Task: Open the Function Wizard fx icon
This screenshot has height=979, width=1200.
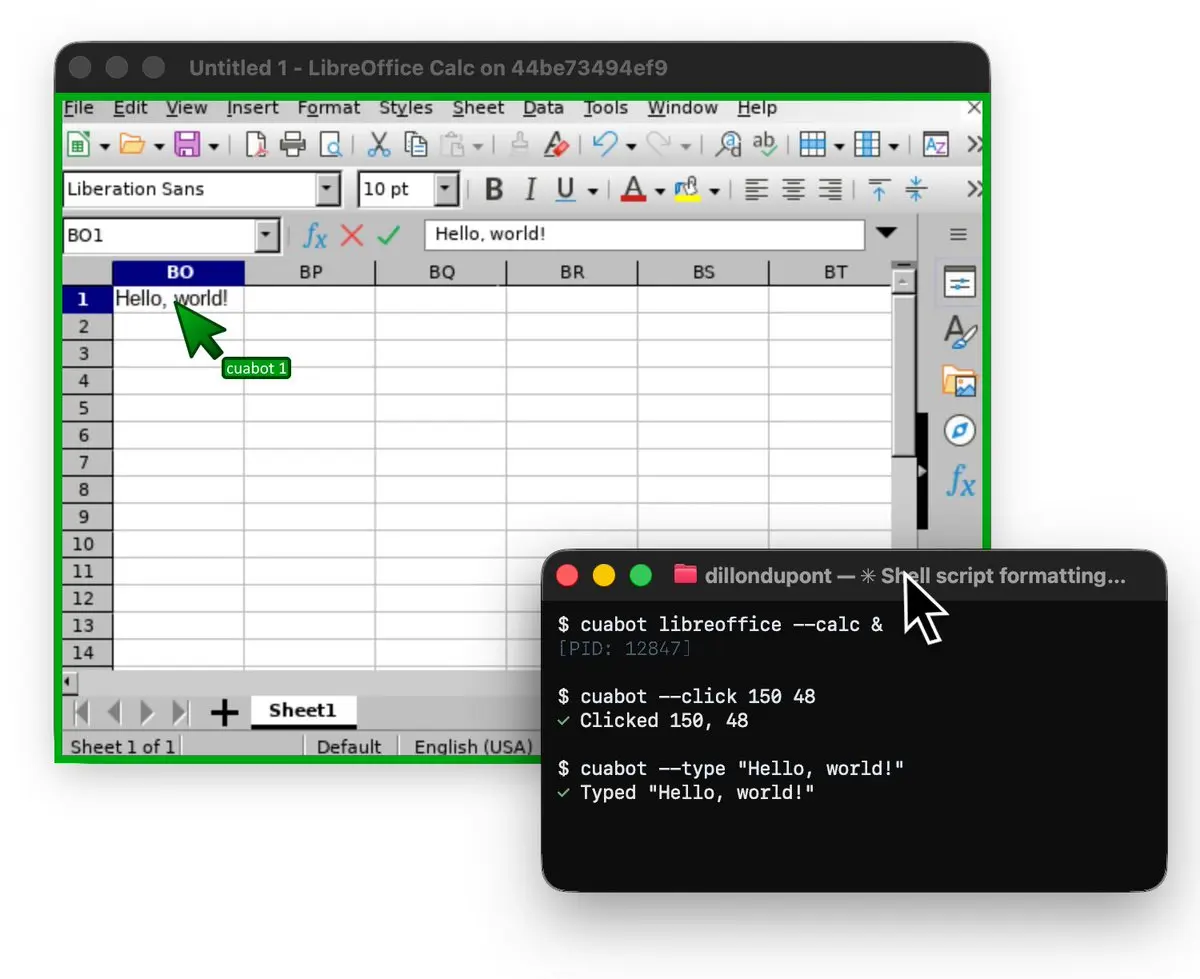Action: pyautogui.click(x=315, y=236)
